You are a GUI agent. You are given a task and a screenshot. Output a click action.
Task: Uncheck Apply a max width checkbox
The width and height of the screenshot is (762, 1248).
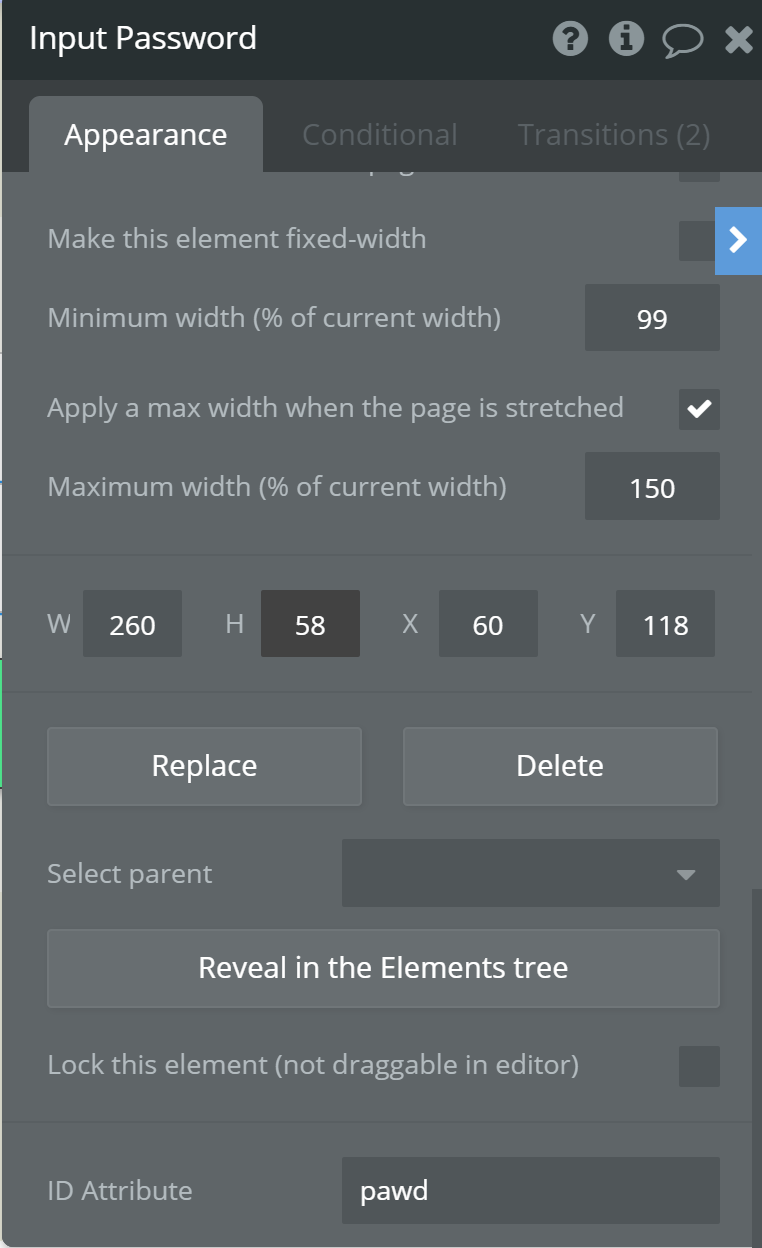tap(699, 409)
